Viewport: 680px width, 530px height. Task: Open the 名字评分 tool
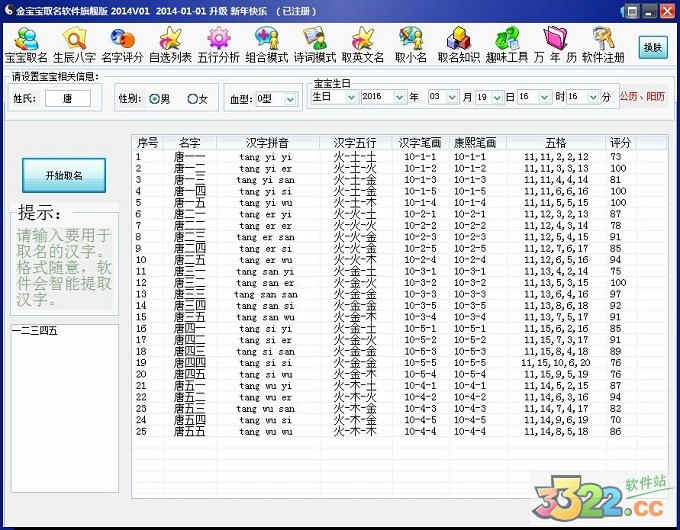122,45
